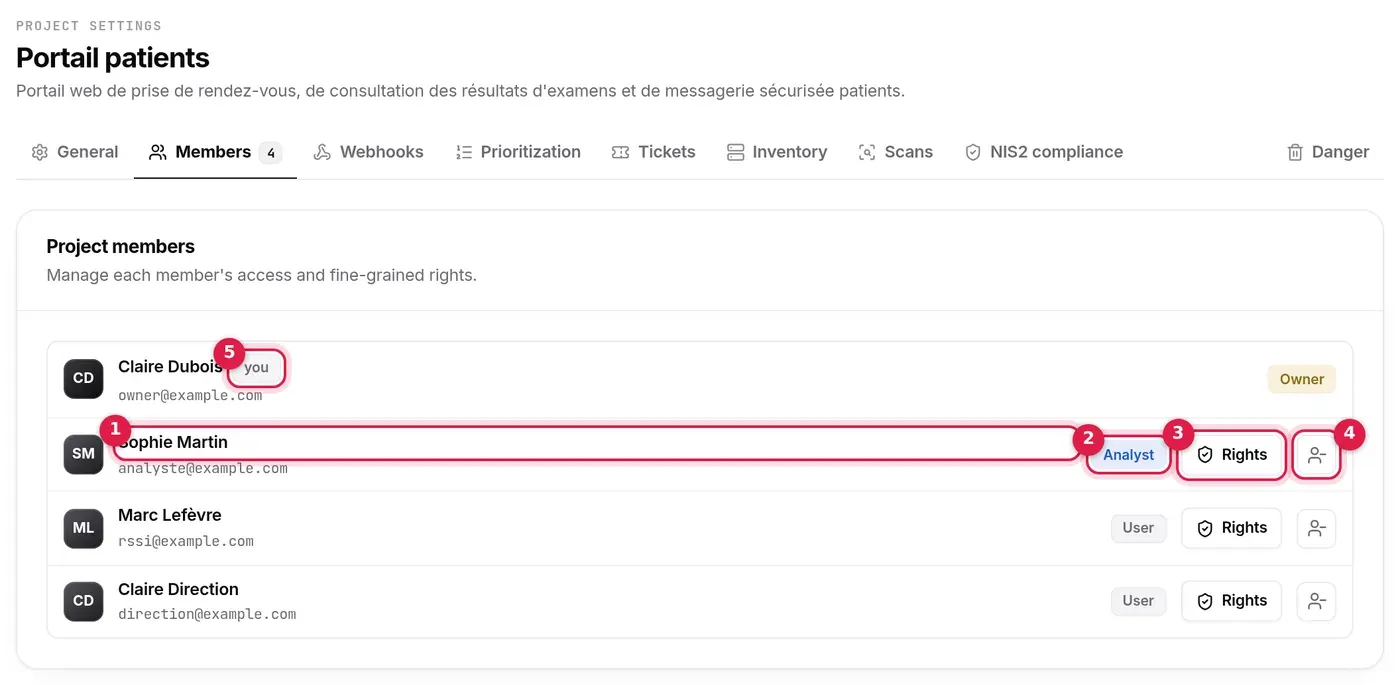Click the CD avatar of Claire Direction
The height and width of the screenshot is (685, 1400).
[x=83, y=601]
